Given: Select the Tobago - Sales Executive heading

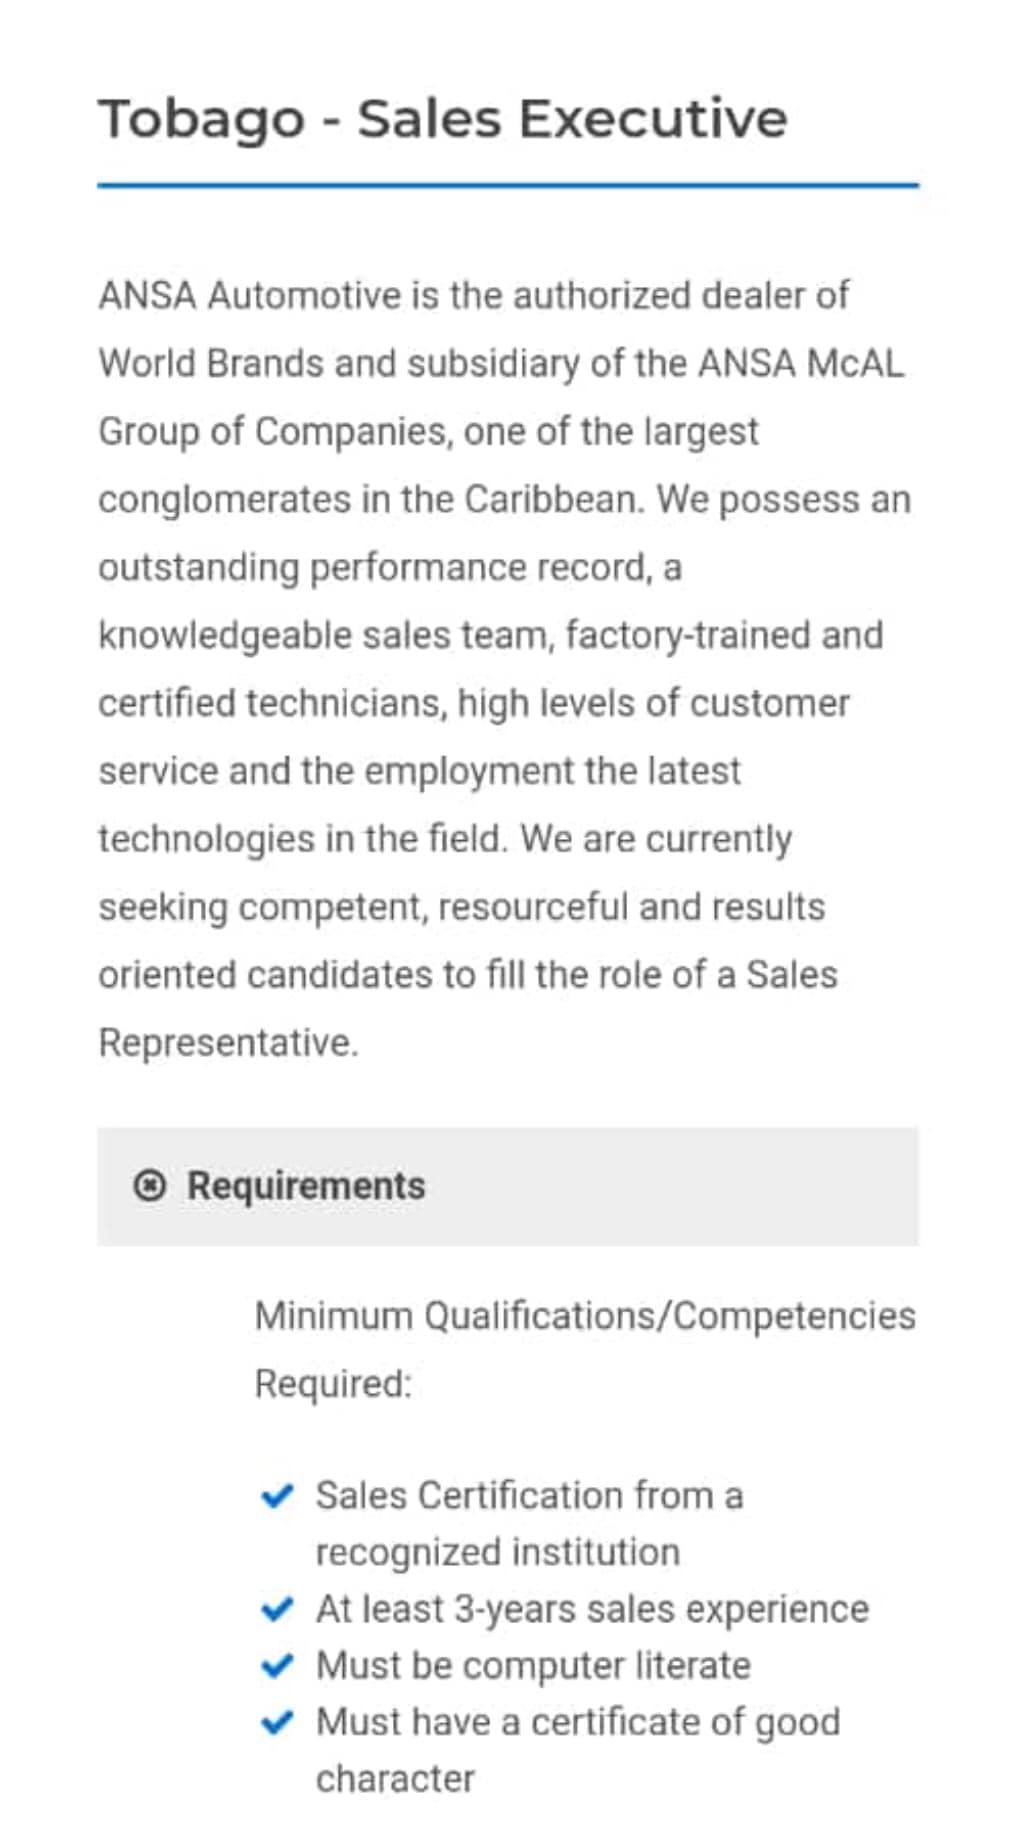Looking at the screenshot, I should [443, 120].
